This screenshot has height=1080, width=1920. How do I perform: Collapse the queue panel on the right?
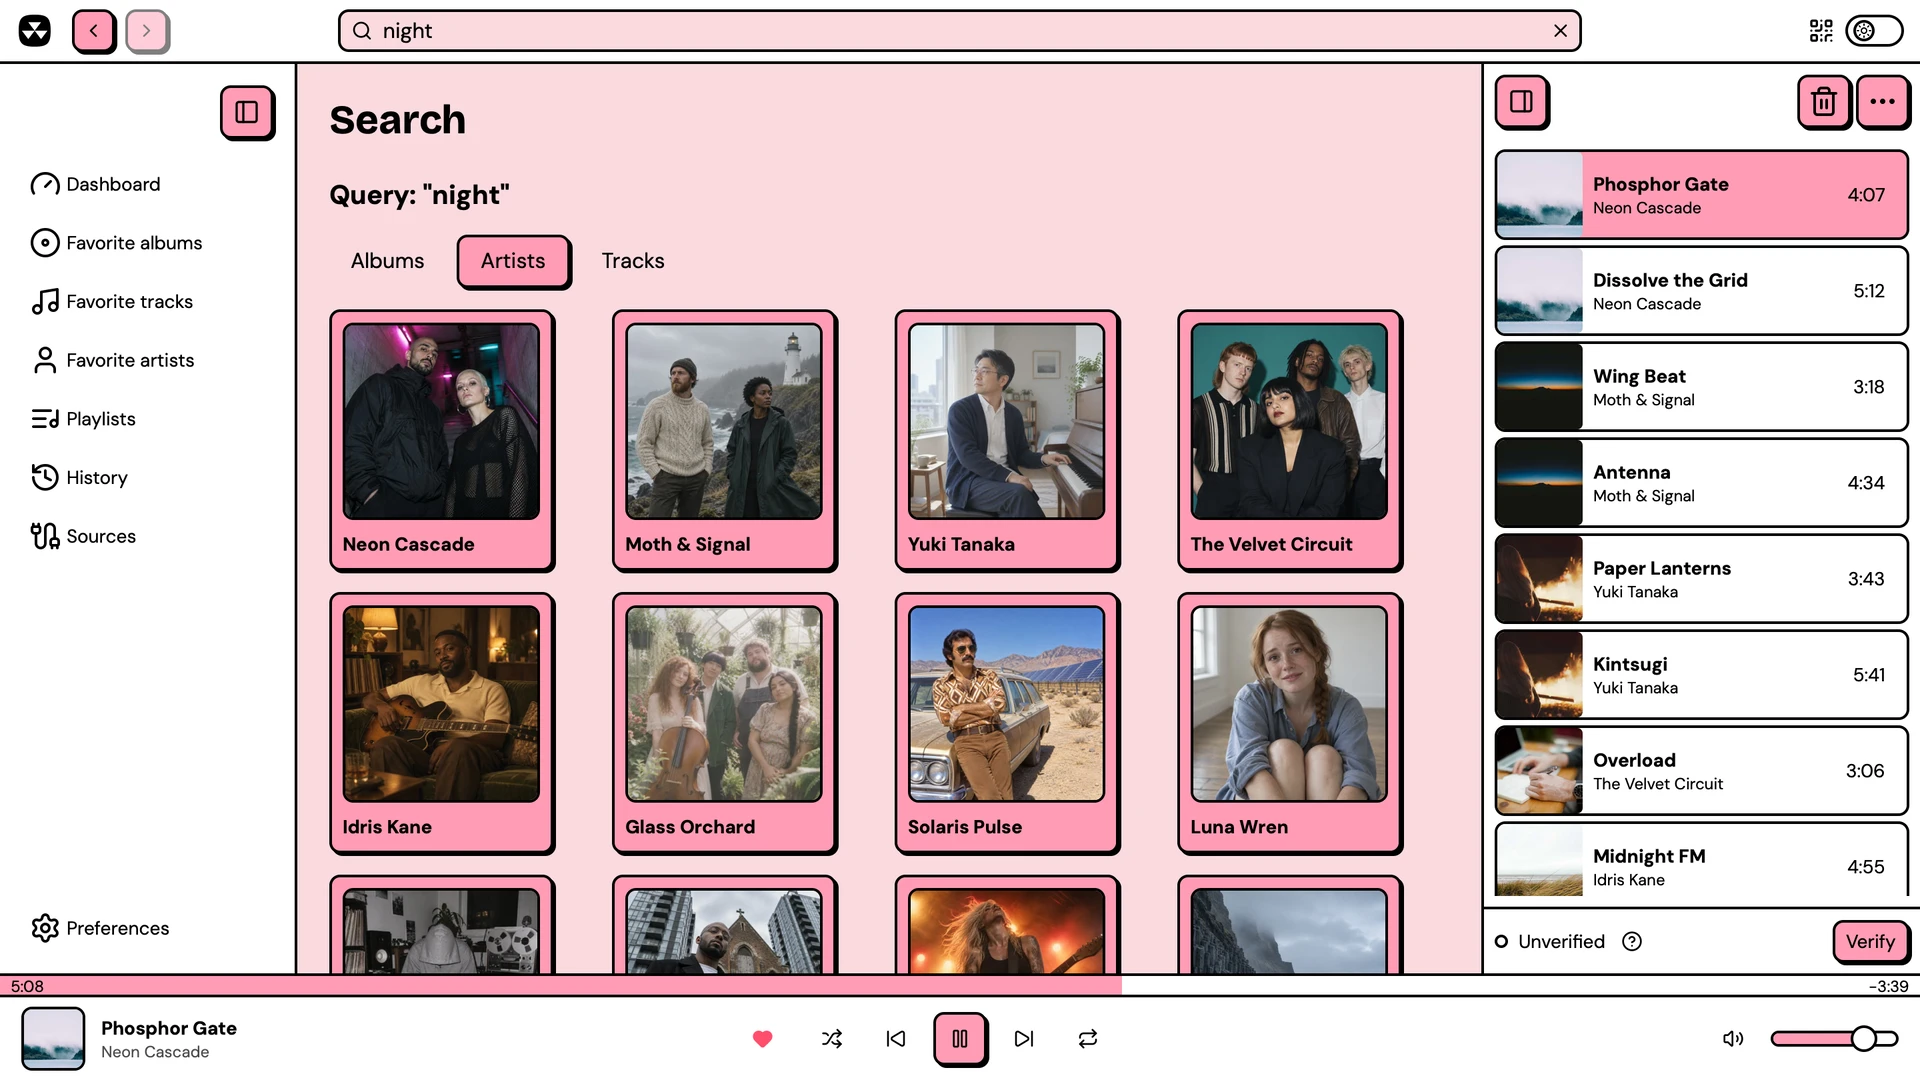tap(1522, 102)
